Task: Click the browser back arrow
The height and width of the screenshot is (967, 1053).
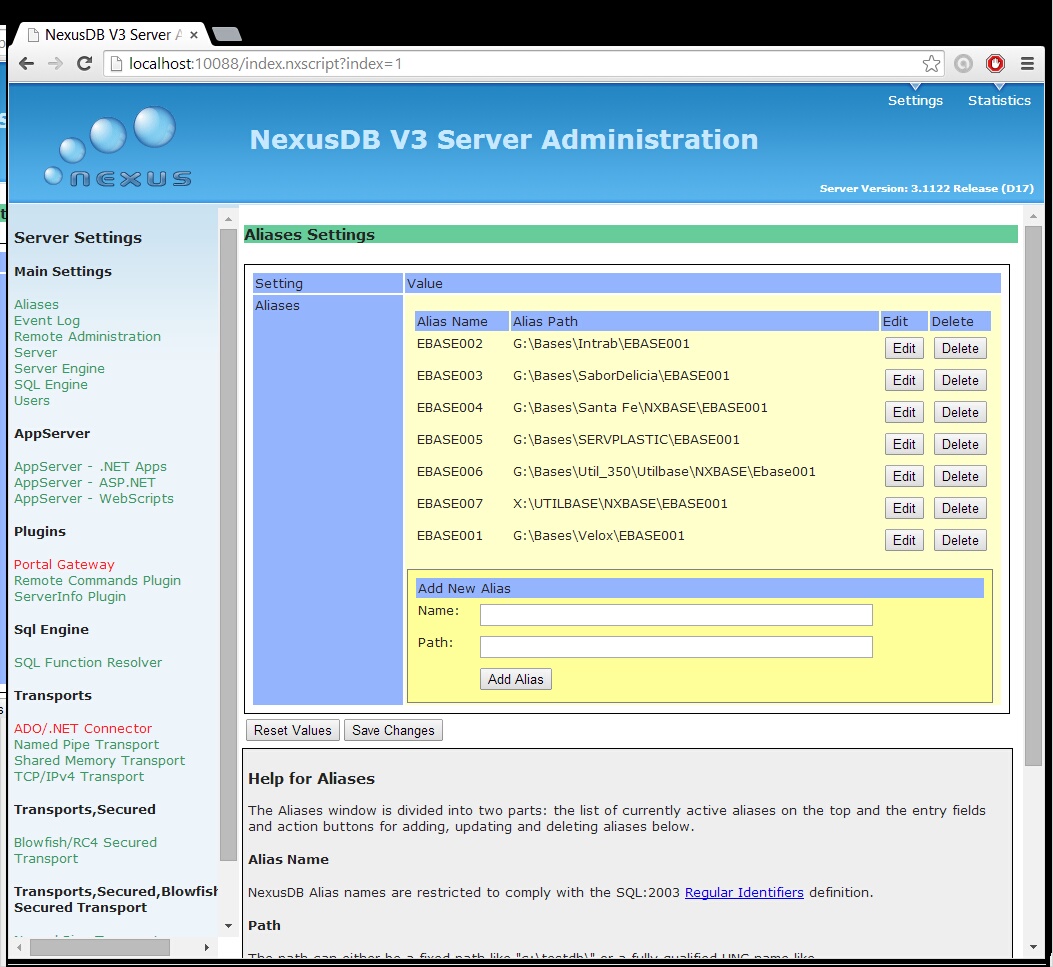Action: click(x=26, y=64)
